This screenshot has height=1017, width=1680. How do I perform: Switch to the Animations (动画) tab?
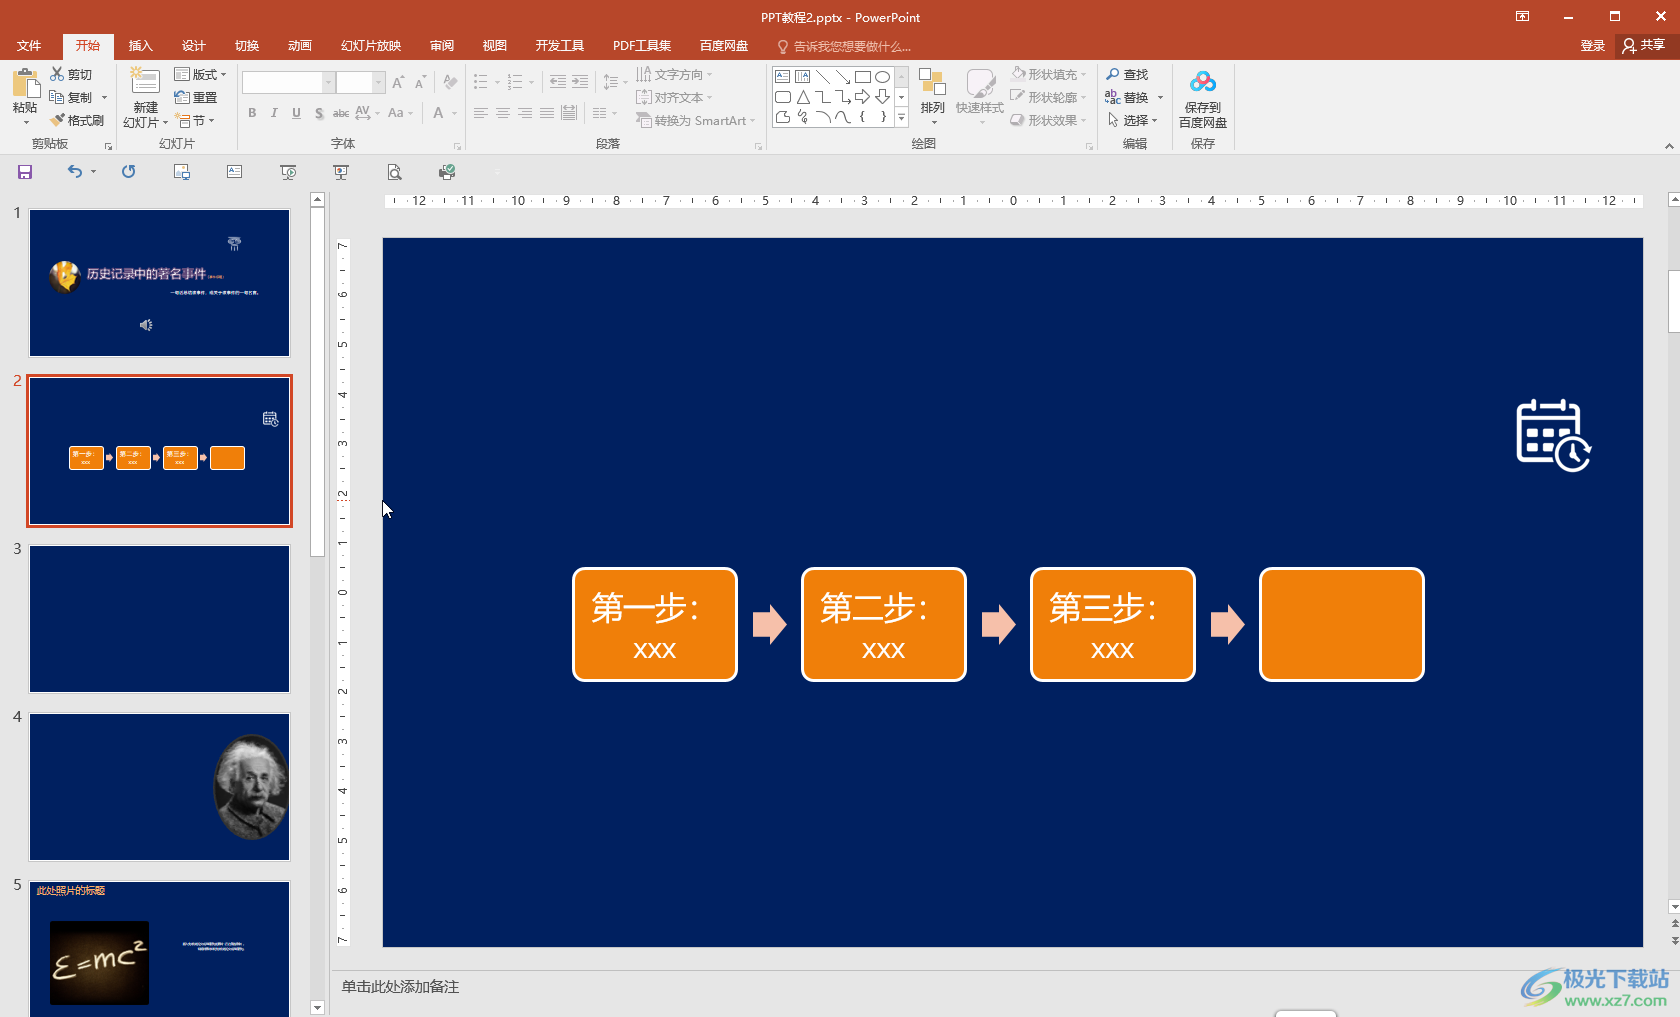[x=299, y=46]
